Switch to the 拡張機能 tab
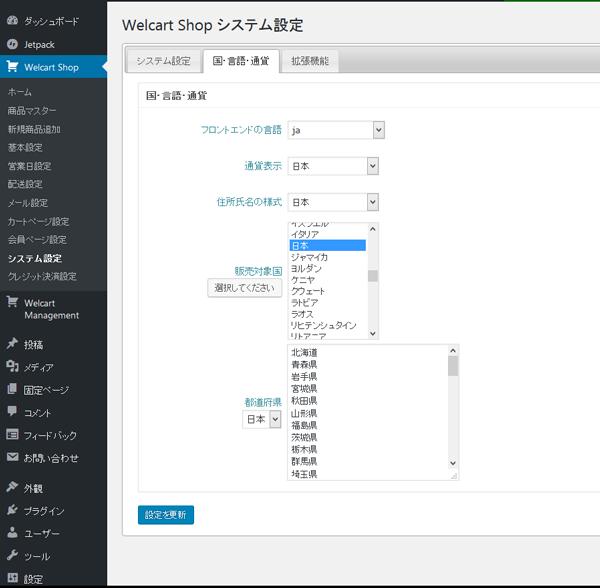This screenshot has height=588, width=600. (x=310, y=61)
